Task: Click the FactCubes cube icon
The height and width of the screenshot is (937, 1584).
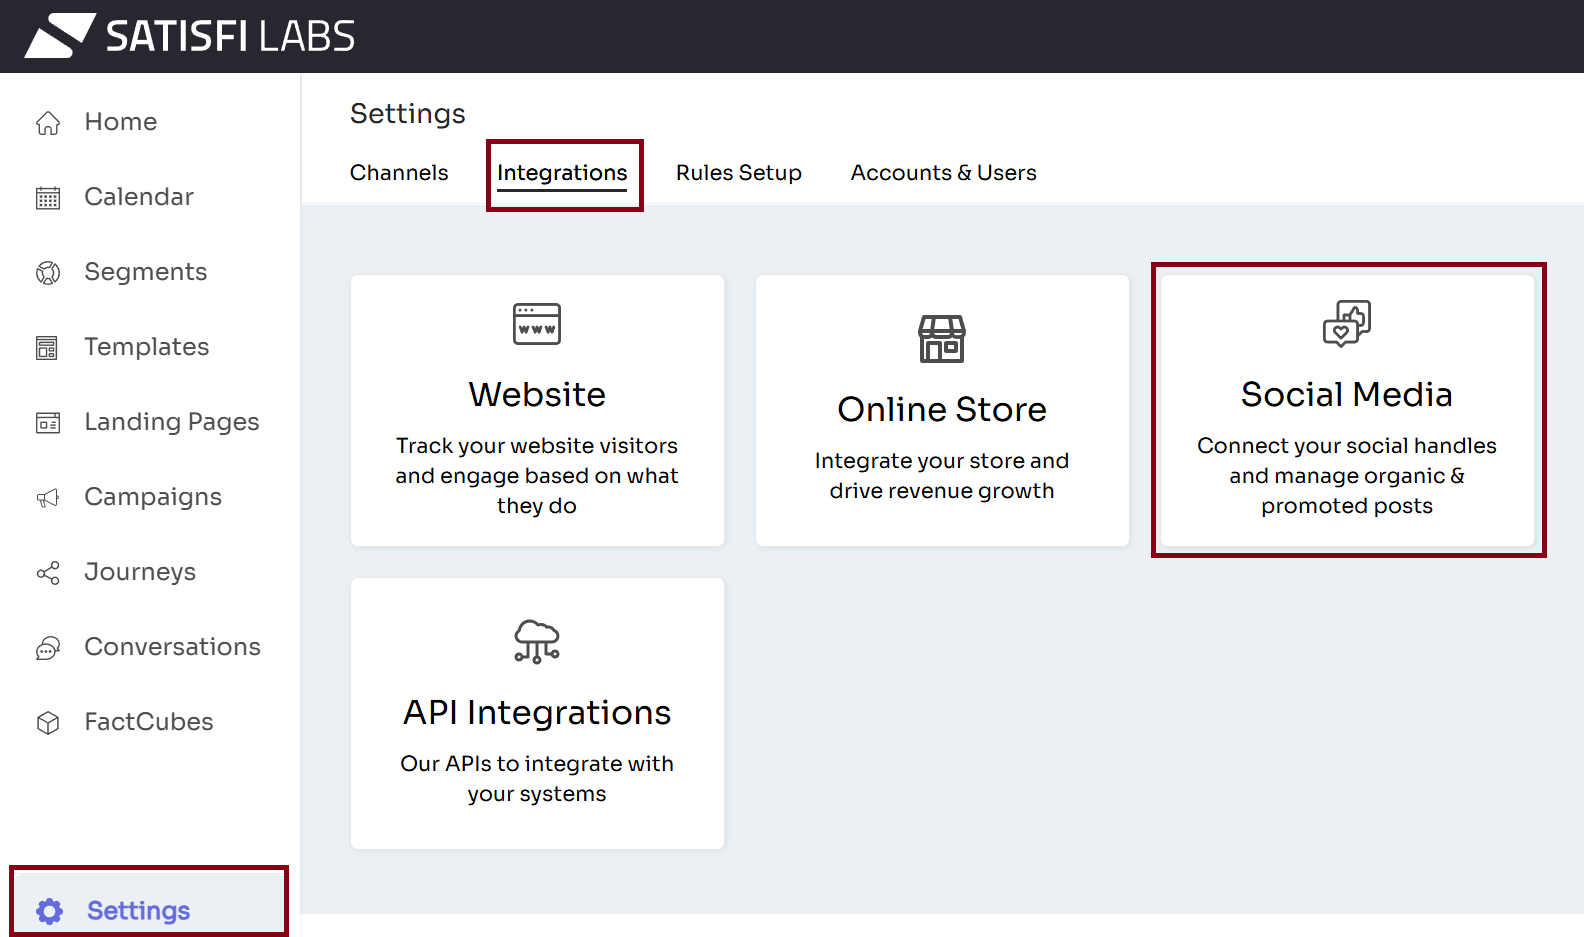Action: click(x=48, y=723)
